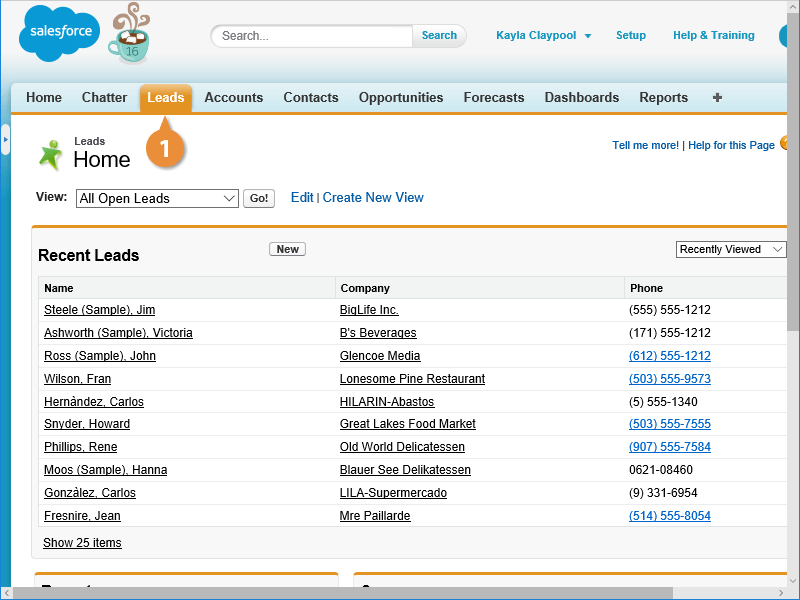Open Help for this Page link
Viewport: 800px width, 600px height.
click(731, 145)
